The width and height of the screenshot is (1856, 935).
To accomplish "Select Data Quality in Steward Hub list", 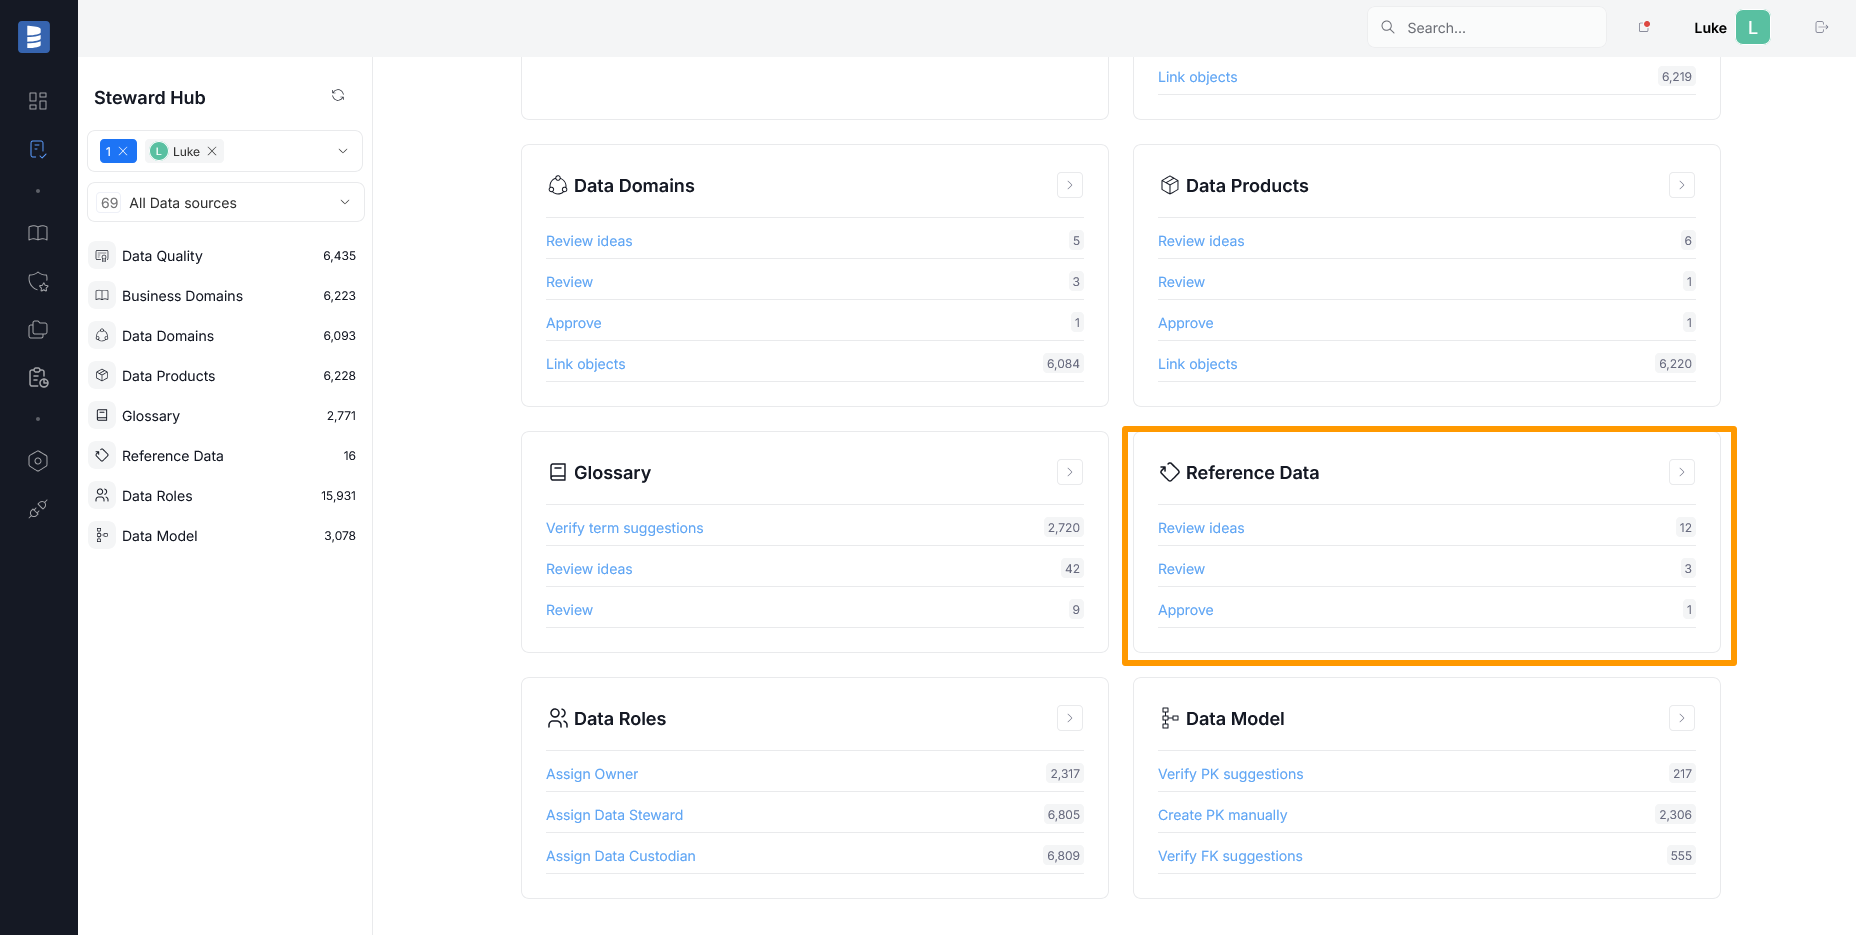I will 162,256.
